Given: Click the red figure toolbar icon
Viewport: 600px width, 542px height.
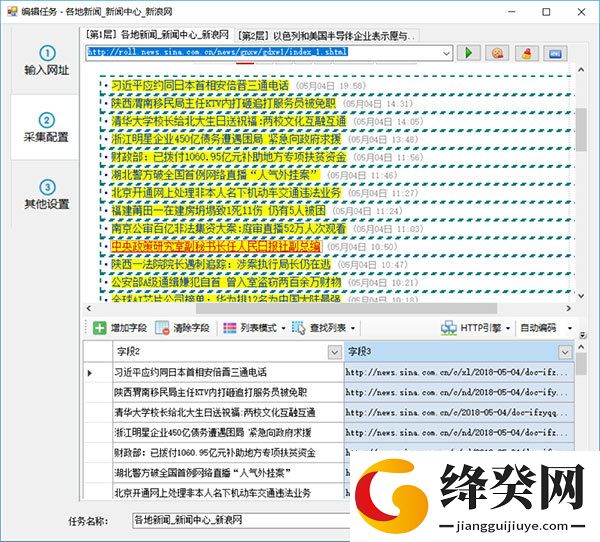Looking at the screenshot, I should (527, 53).
